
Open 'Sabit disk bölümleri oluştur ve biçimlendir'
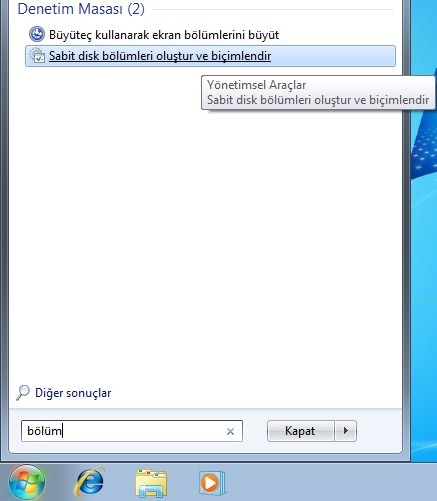pos(210,56)
